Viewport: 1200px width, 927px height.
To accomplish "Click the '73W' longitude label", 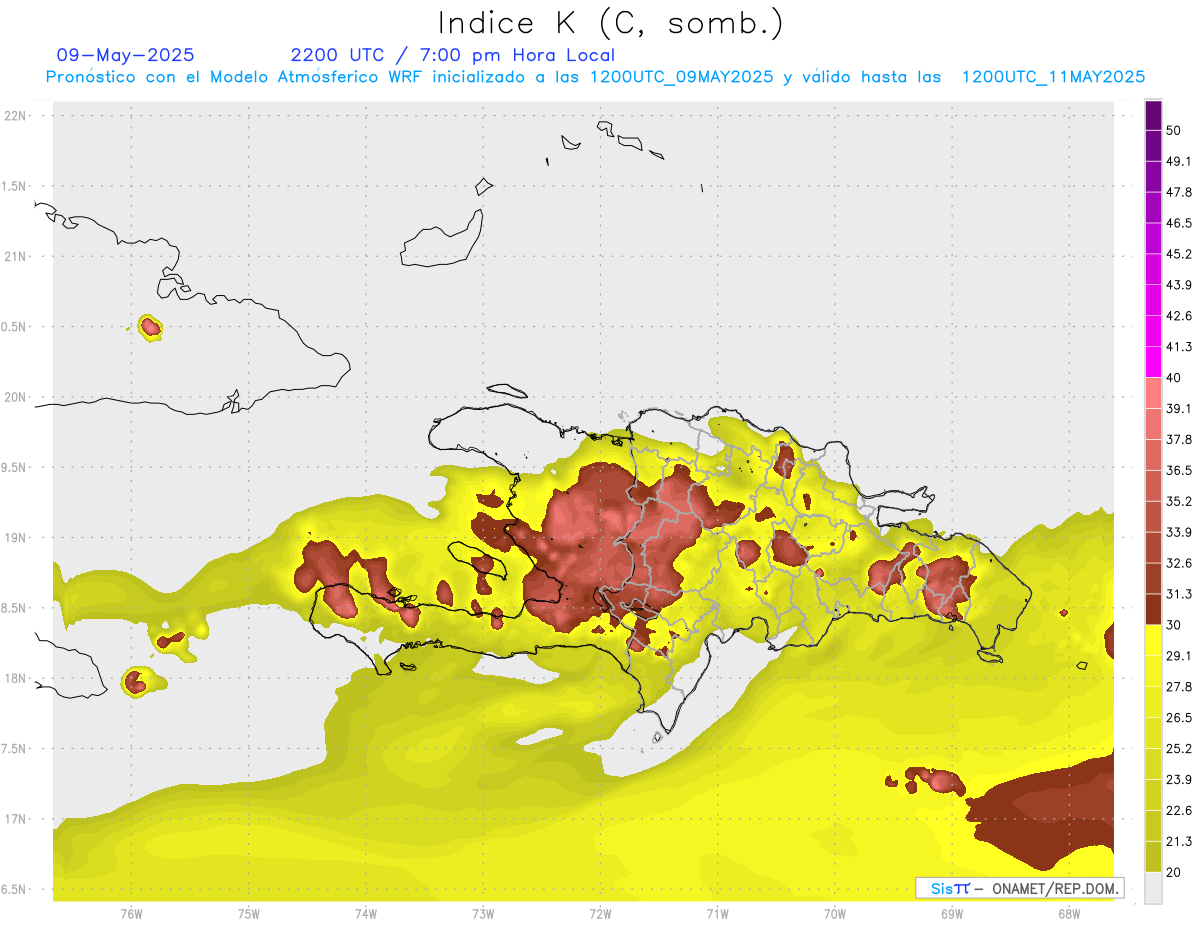I will (483, 913).
